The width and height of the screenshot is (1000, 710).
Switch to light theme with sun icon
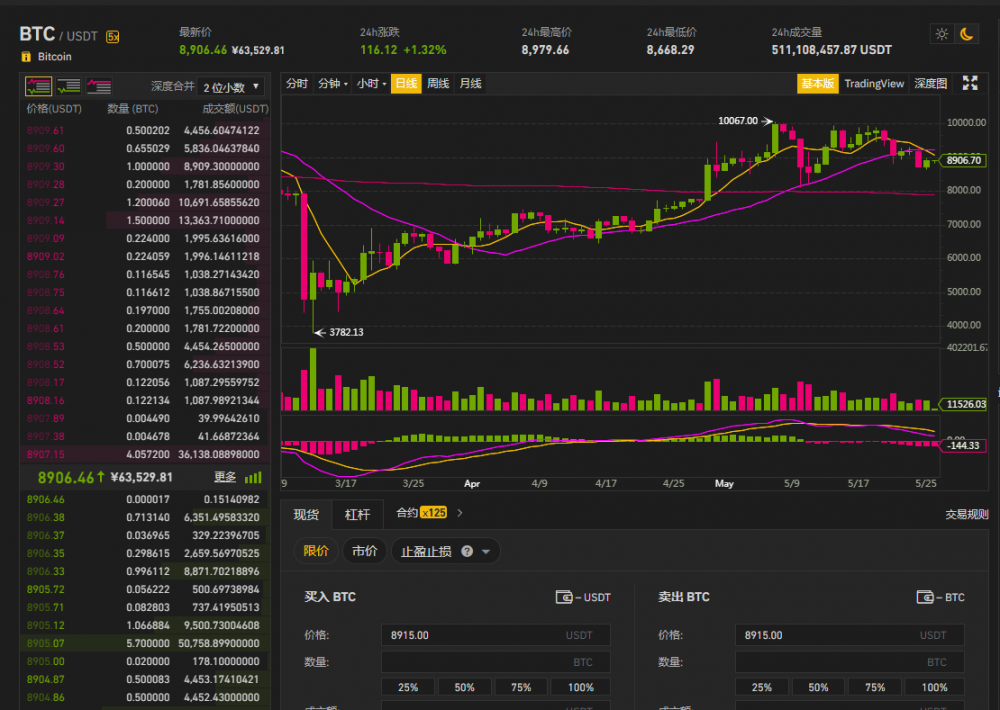tap(941, 33)
